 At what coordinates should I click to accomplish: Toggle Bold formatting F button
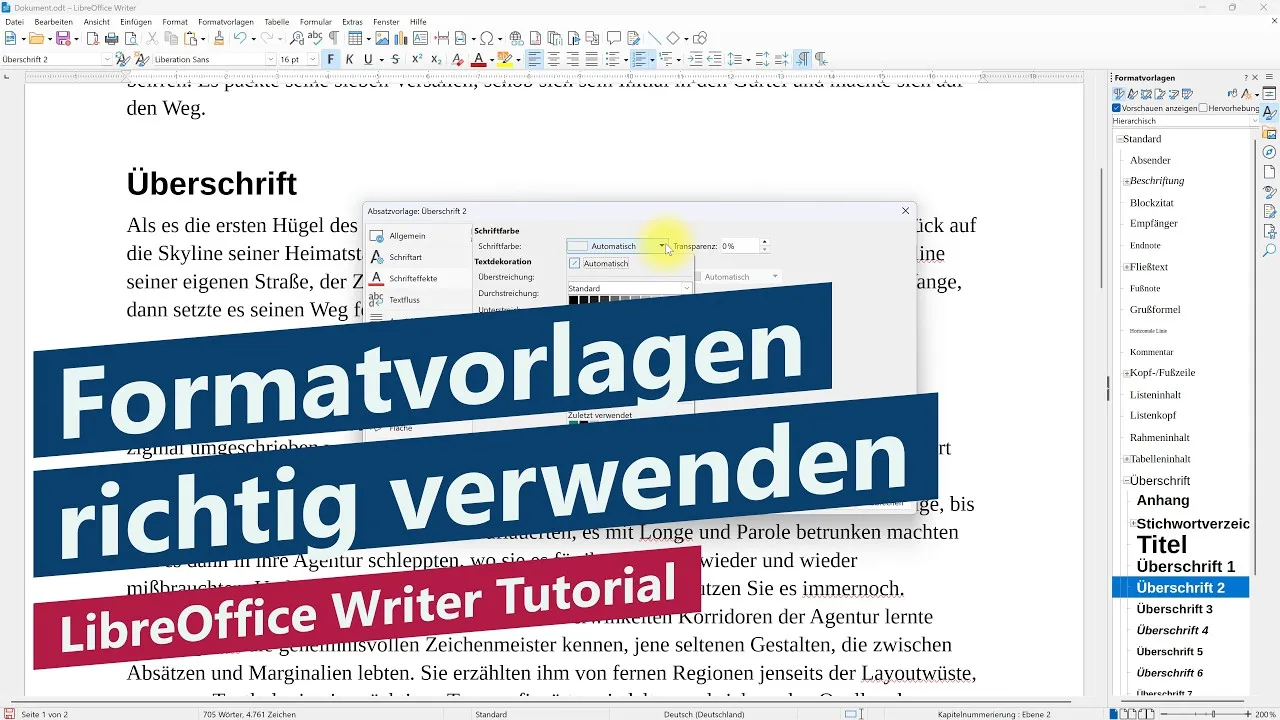coord(331,59)
